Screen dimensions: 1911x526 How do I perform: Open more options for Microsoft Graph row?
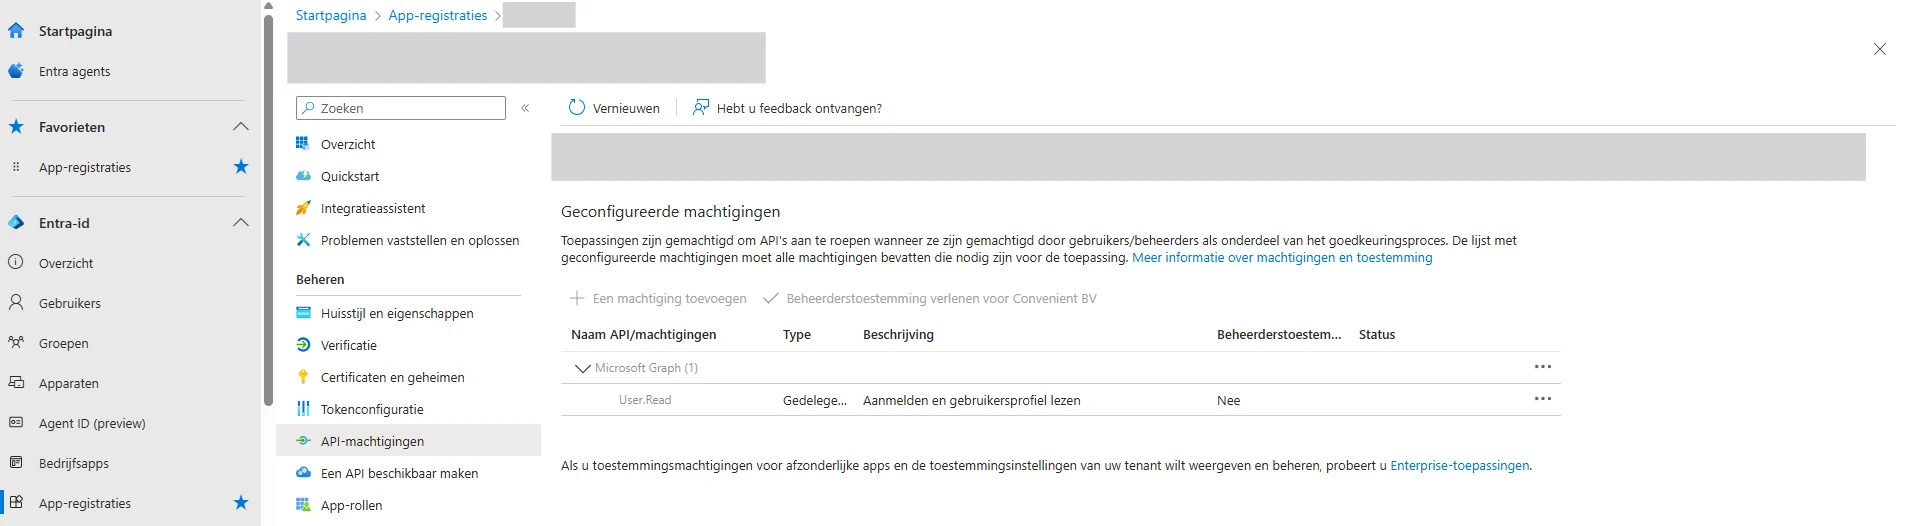tap(1543, 367)
